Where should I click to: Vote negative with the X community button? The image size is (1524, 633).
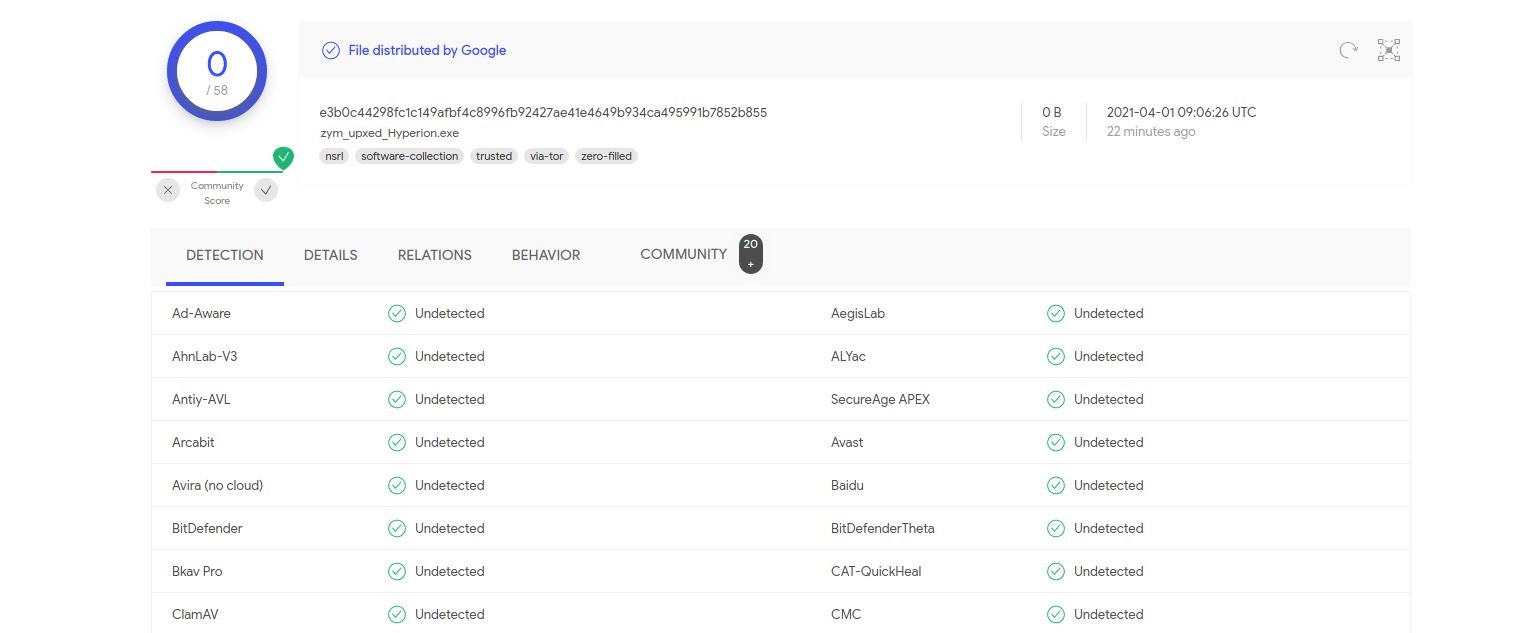click(x=168, y=190)
